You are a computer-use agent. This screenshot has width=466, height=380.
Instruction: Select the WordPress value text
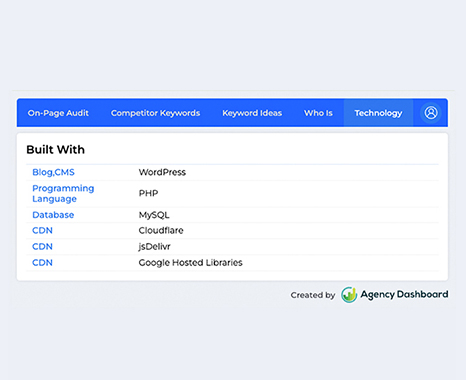tap(162, 172)
